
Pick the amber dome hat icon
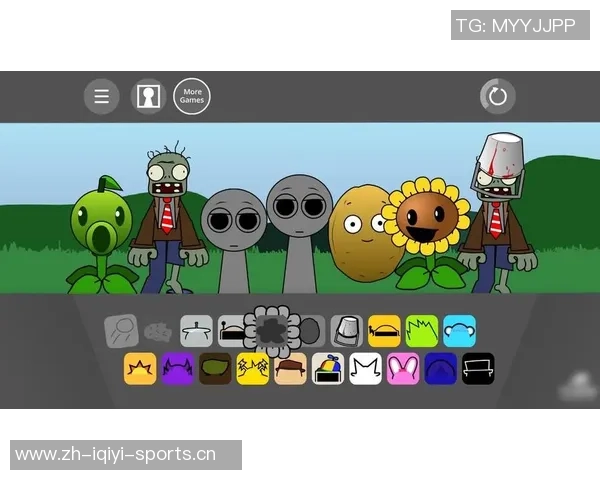385,331
